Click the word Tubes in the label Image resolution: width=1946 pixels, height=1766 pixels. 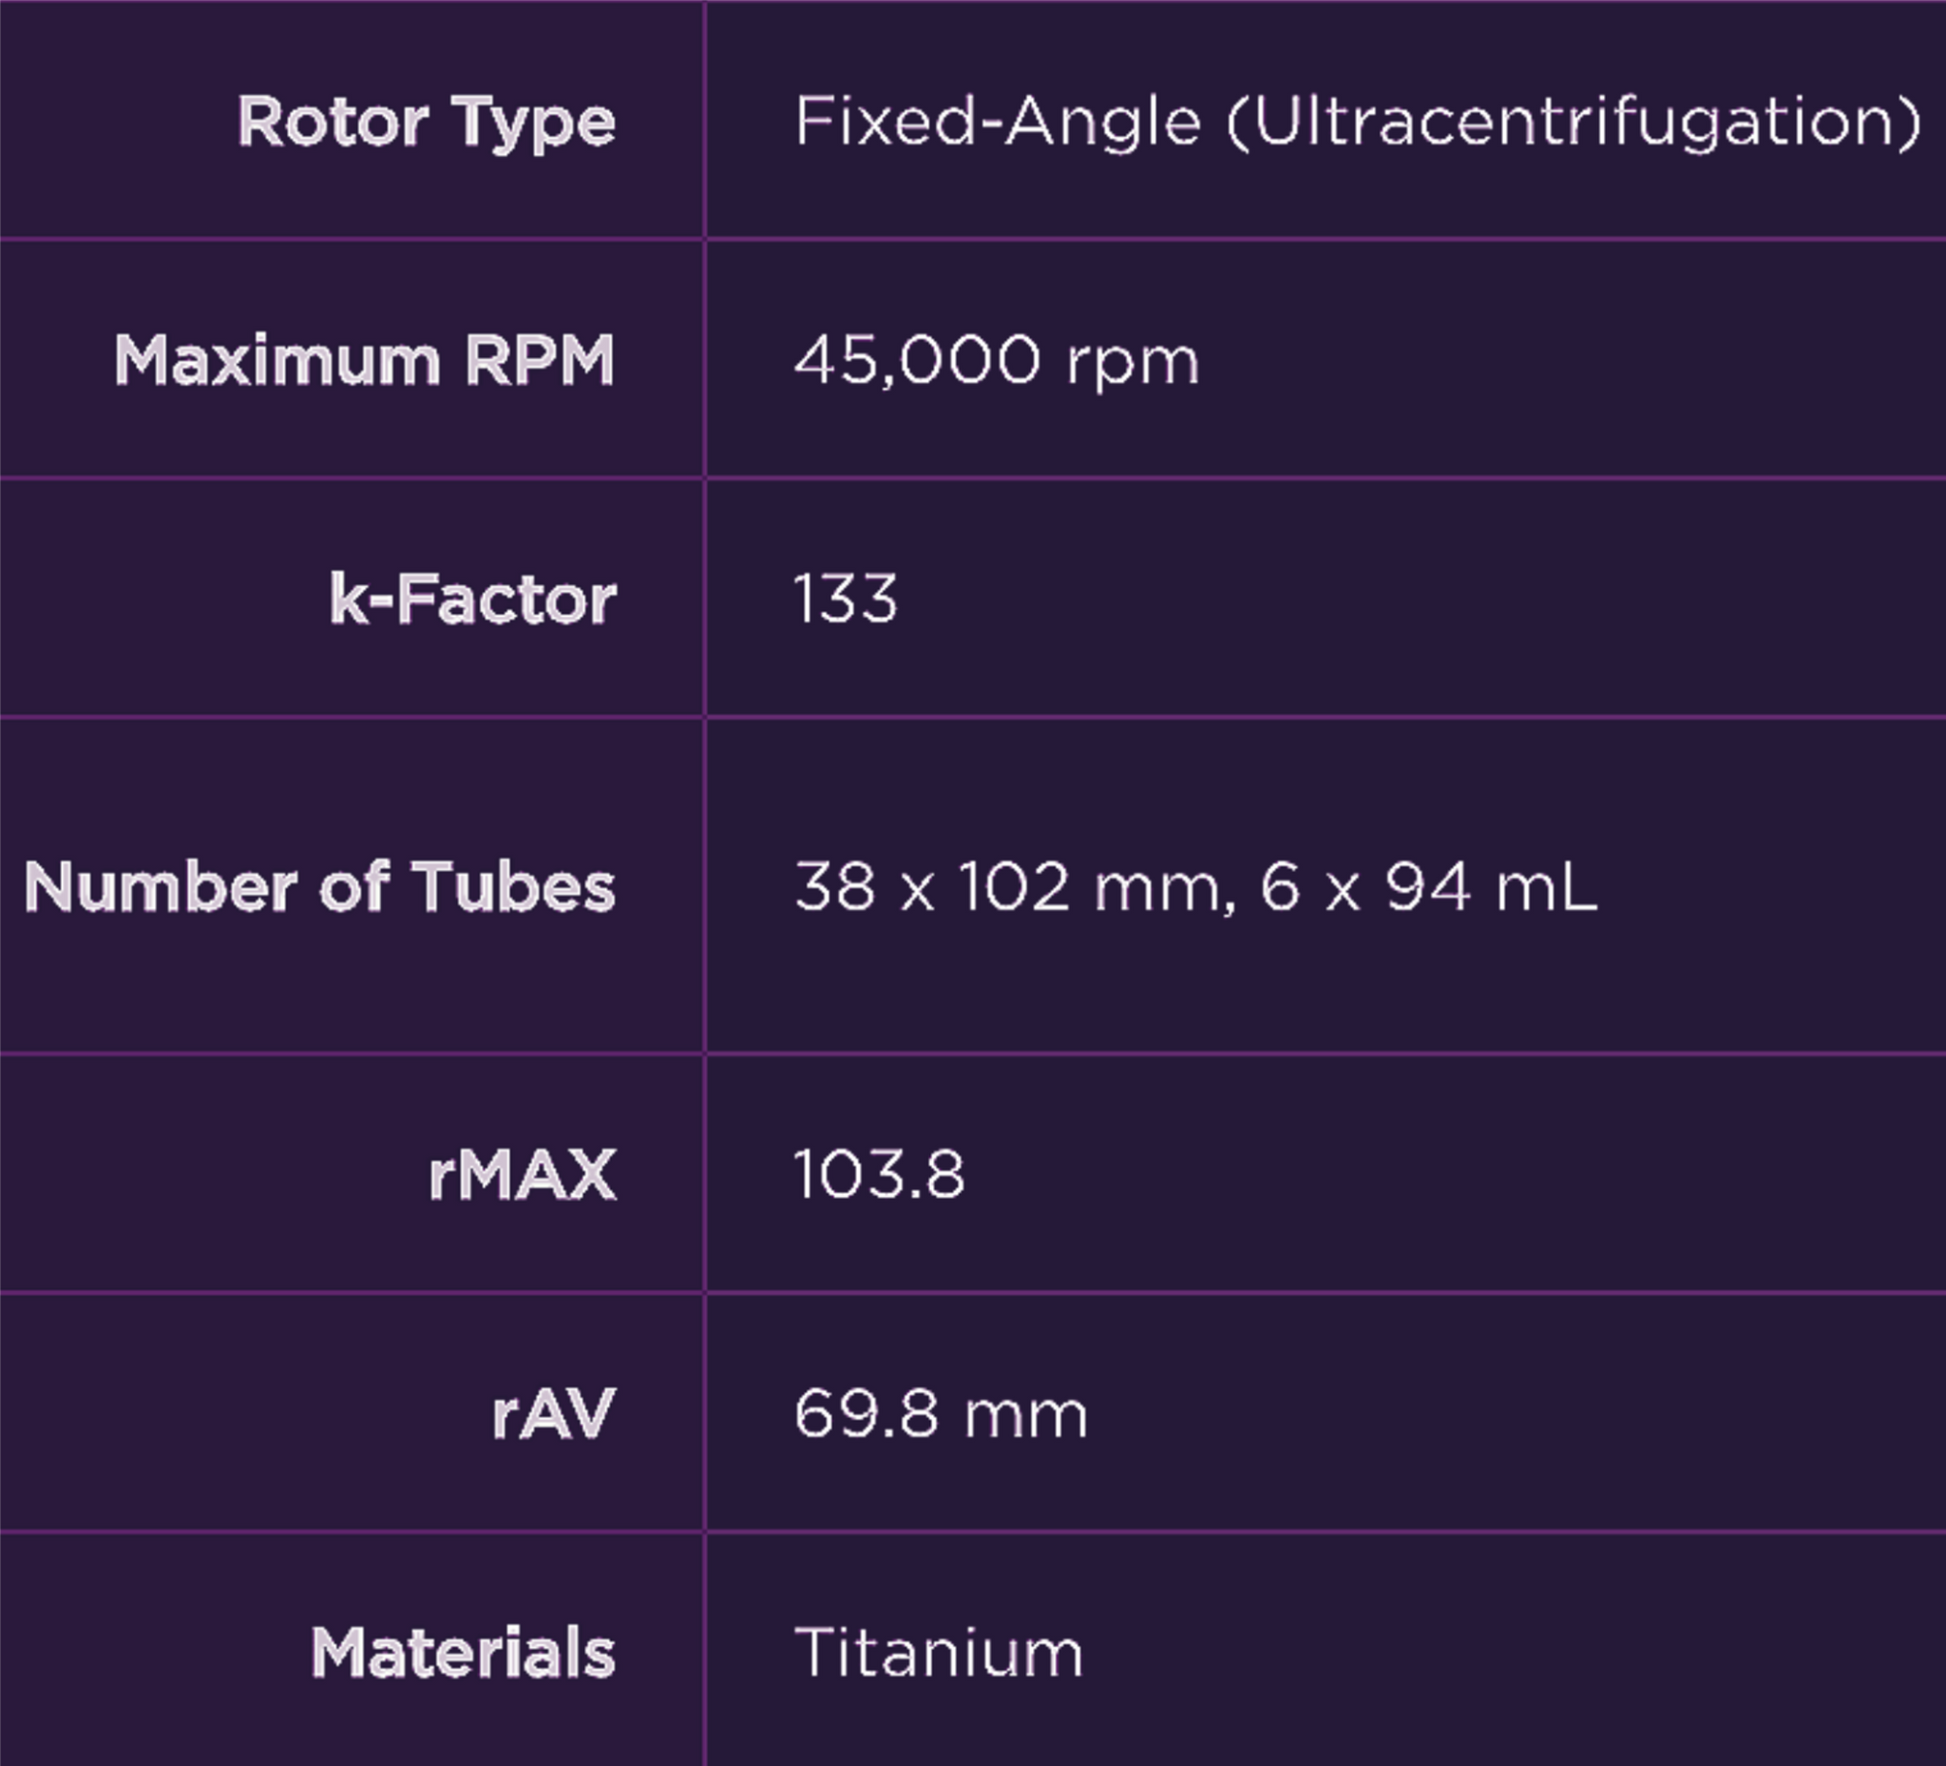(513, 887)
